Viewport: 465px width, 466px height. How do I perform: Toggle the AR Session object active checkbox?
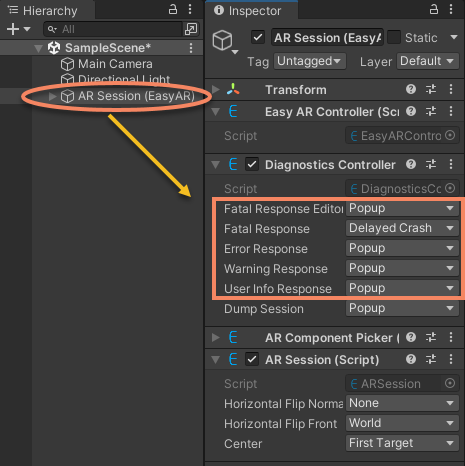(x=258, y=37)
